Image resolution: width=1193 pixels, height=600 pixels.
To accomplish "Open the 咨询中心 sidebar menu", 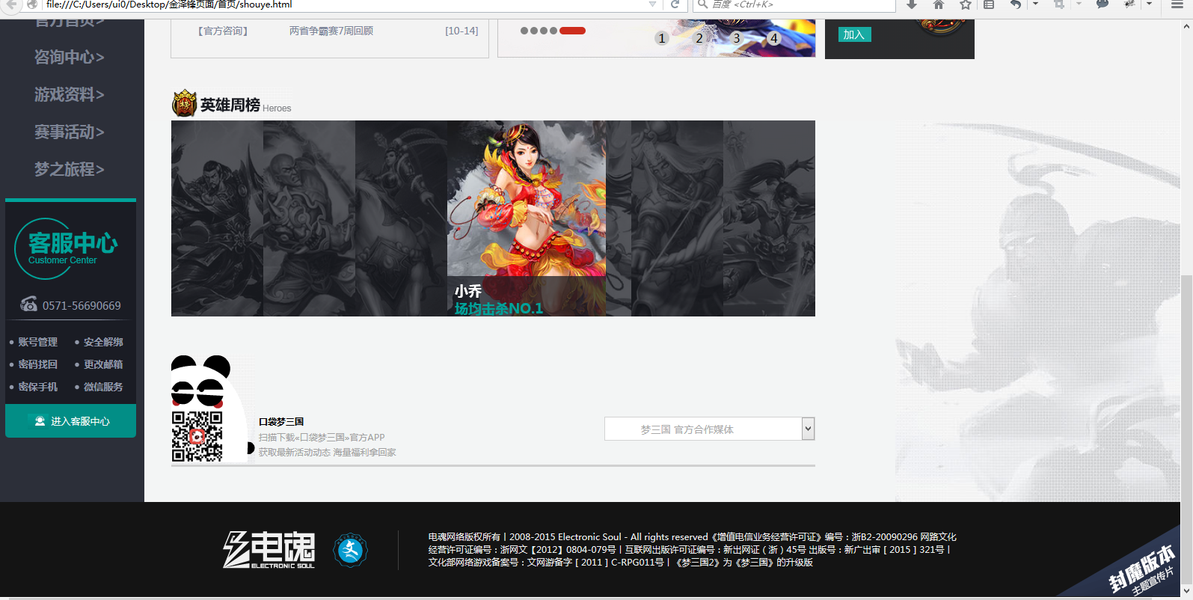I will [69, 57].
